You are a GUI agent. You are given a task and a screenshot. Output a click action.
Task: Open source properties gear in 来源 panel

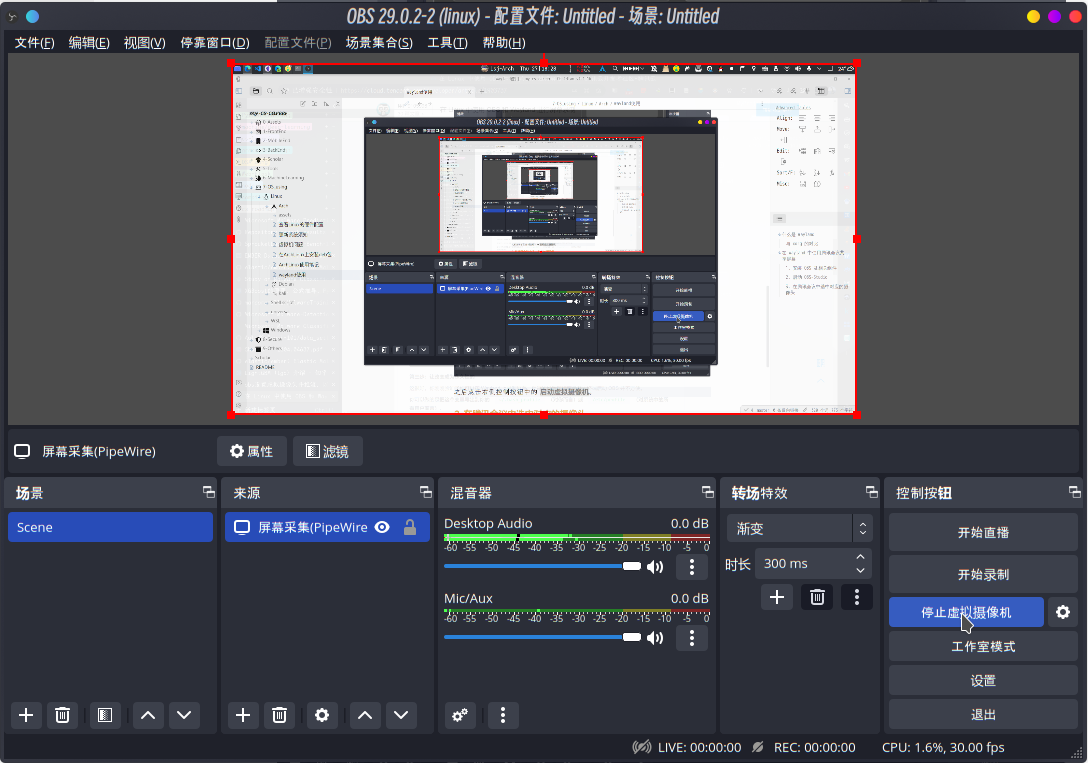pyautogui.click(x=321, y=715)
